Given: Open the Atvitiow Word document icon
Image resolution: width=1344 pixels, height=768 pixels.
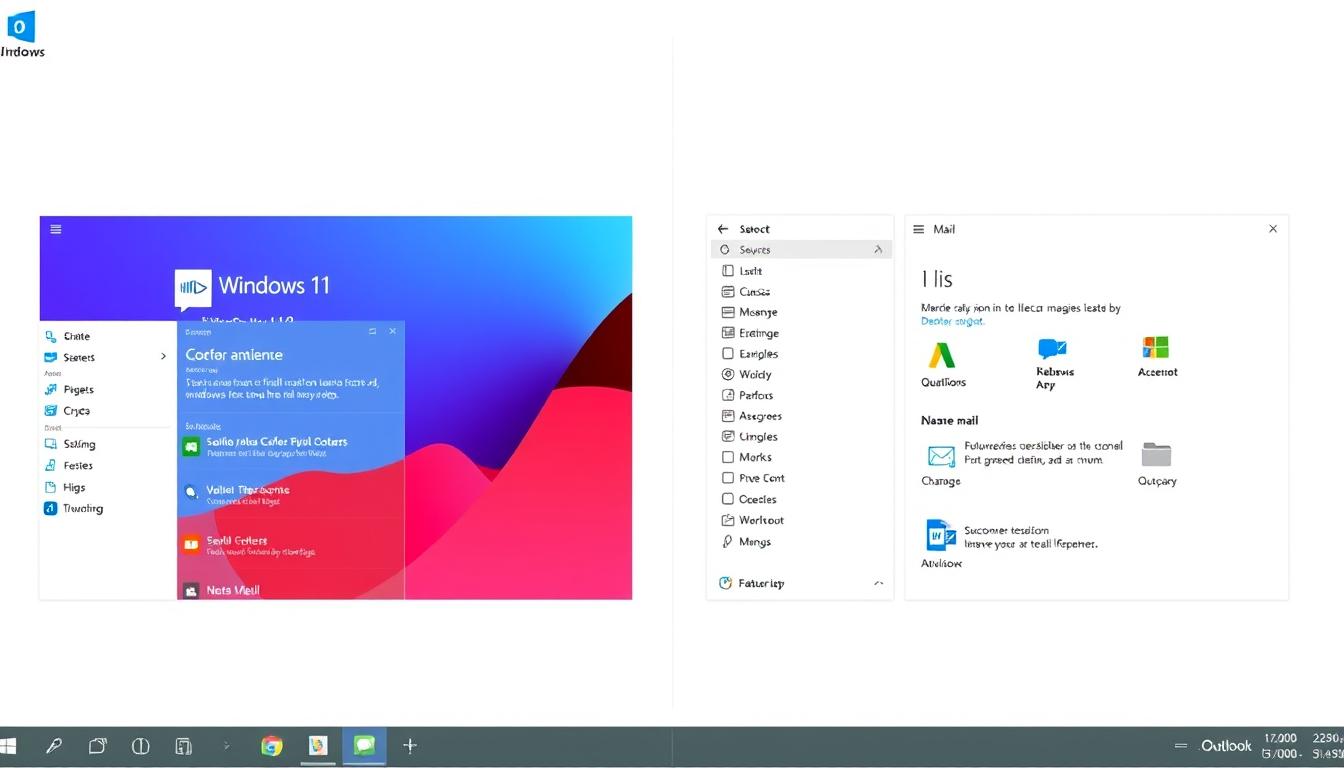Looking at the screenshot, I should point(941,535).
